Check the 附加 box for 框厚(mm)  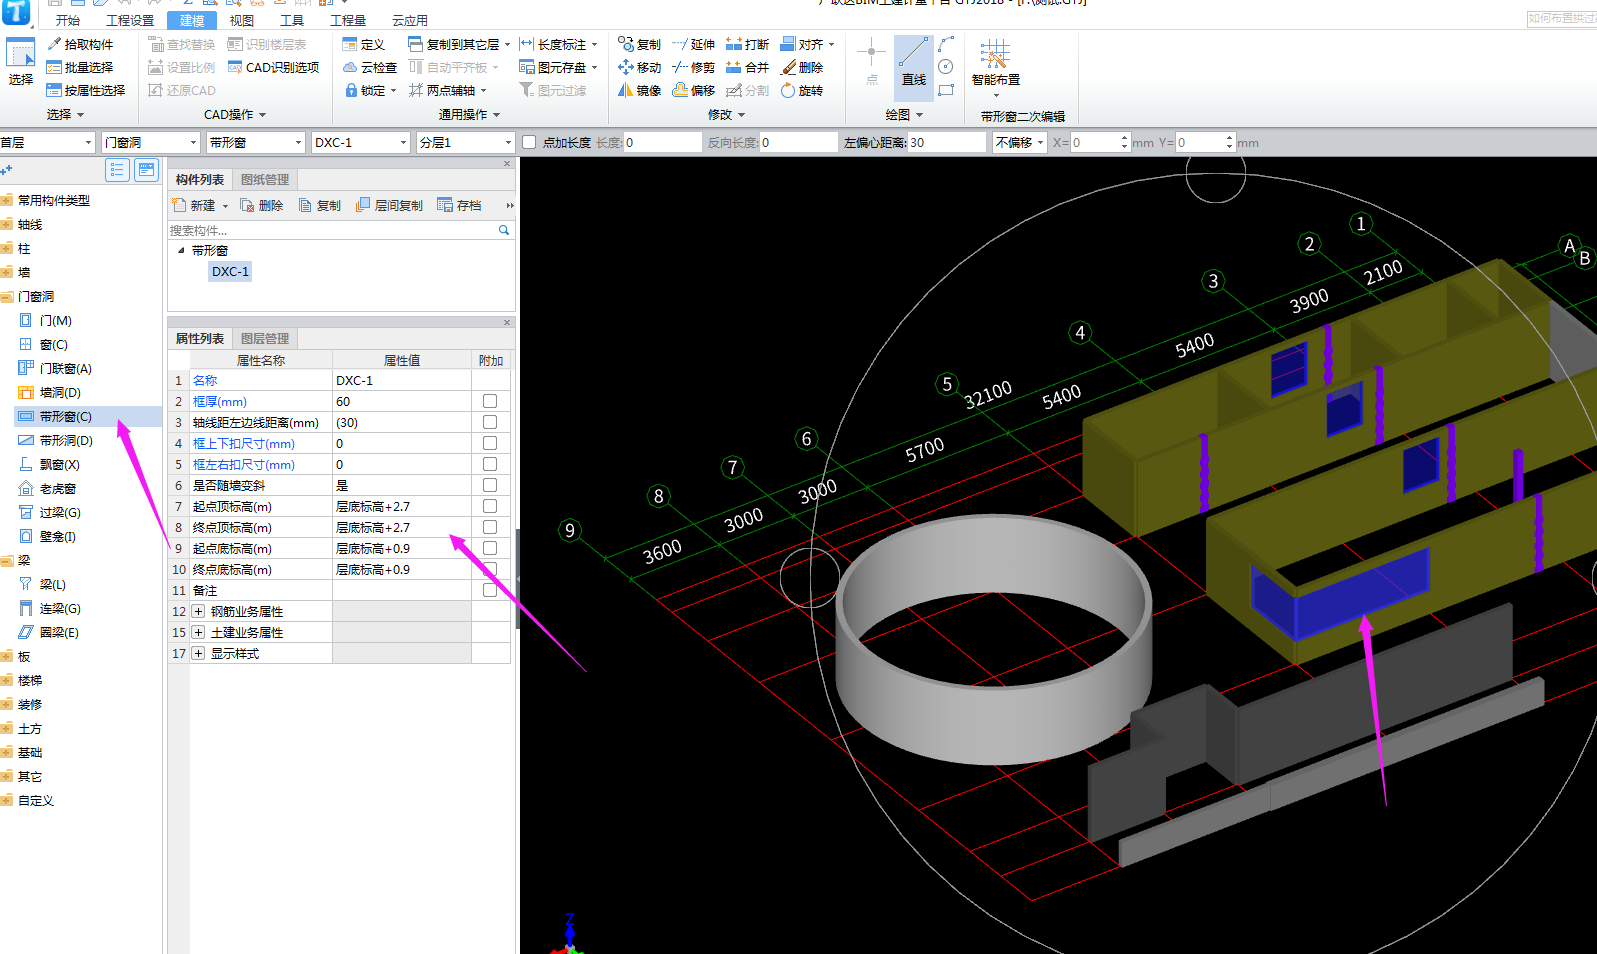click(x=490, y=401)
